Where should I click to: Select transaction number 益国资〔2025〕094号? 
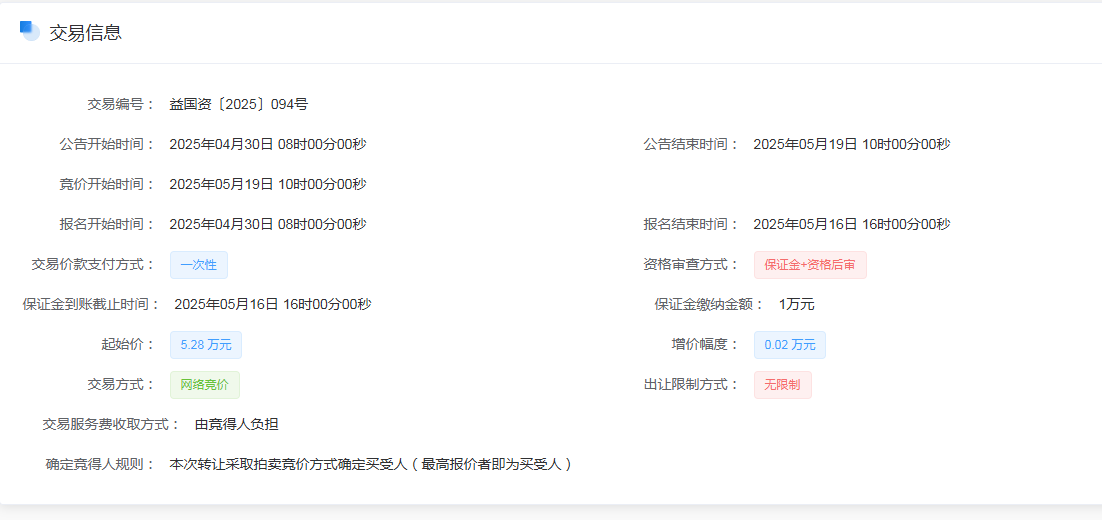[x=238, y=105]
